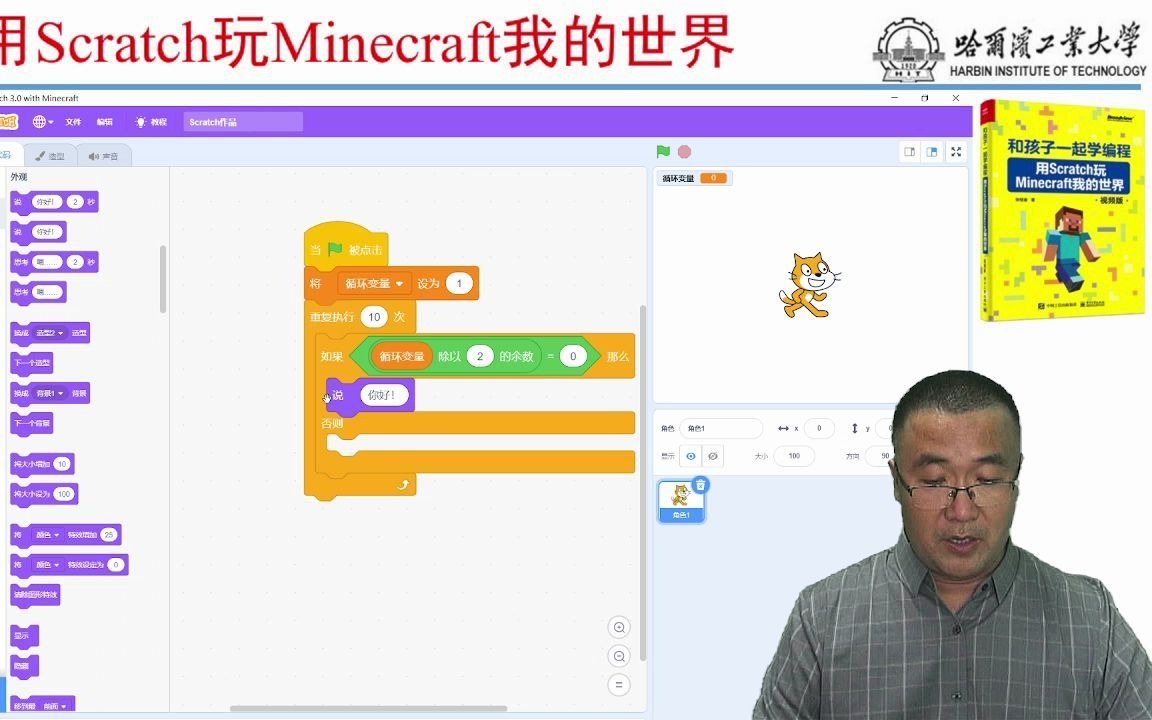The height and width of the screenshot is (720, 1152).
Task: Zoom out of the code area
Action: click(x=620, y=656)
